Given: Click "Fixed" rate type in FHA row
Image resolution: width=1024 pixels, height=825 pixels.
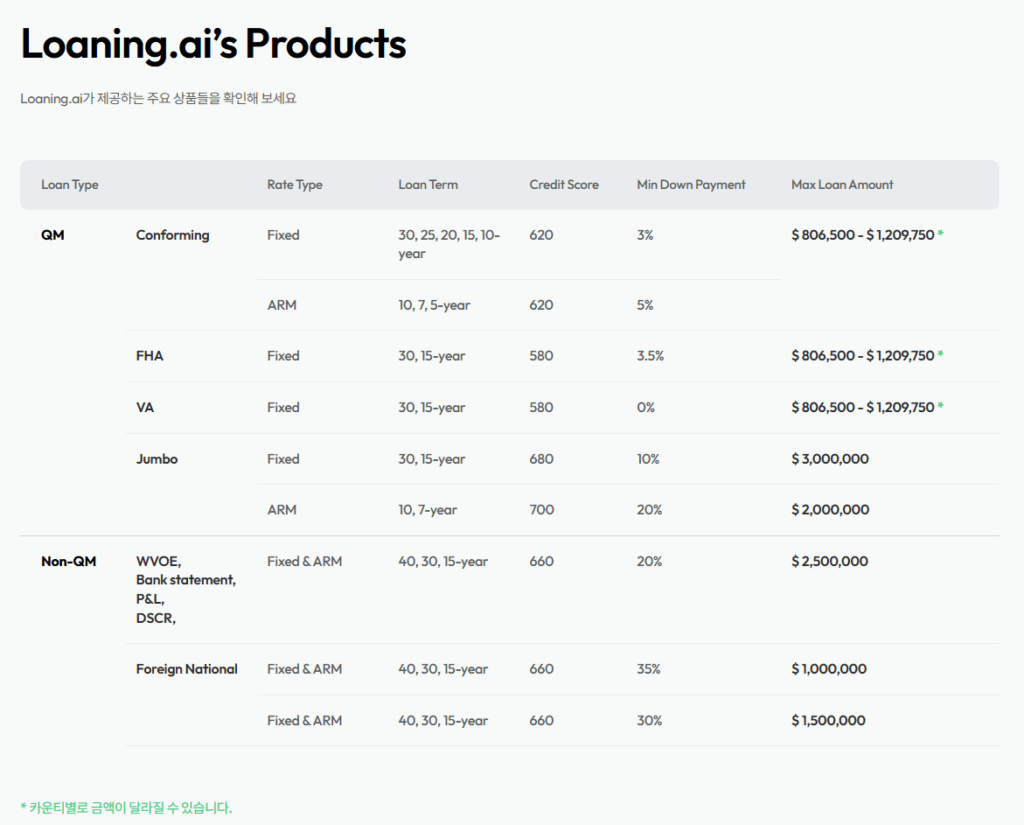Looking at the screenshot, I should [x=283, y=356].
